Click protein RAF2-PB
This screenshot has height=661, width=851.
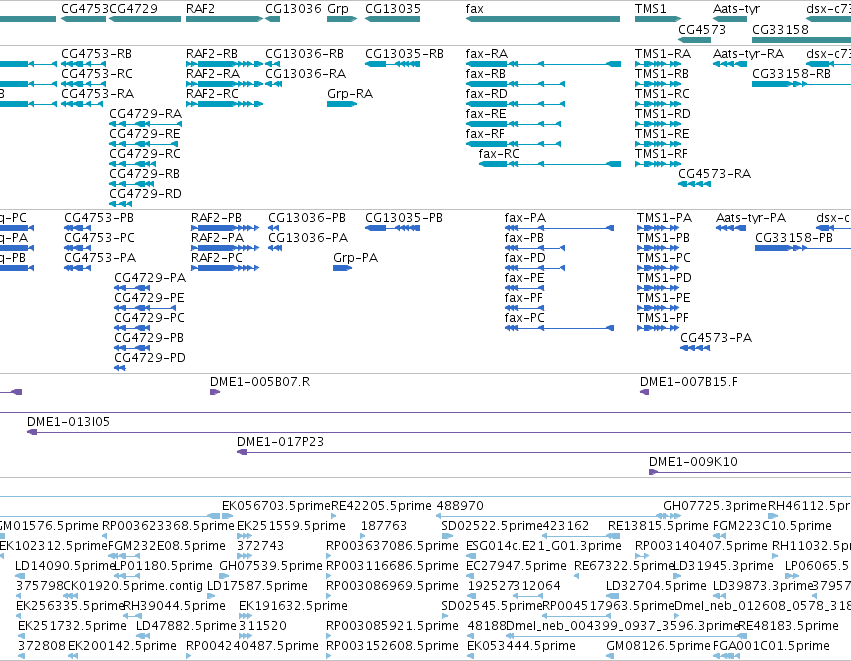(x=216, y=218)
